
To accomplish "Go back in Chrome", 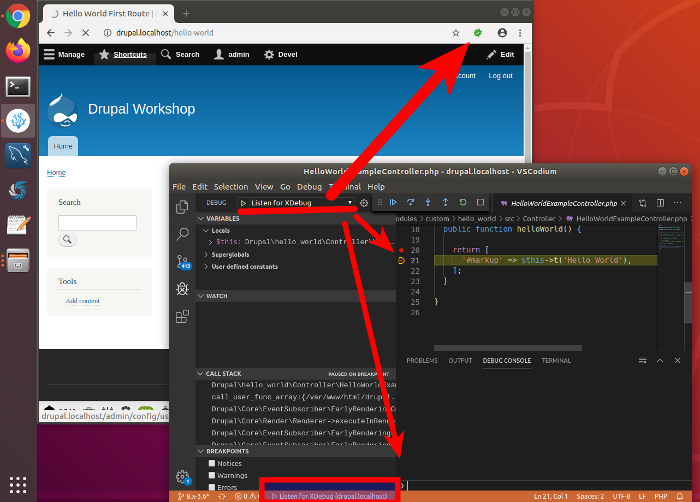I will point(51,33).
